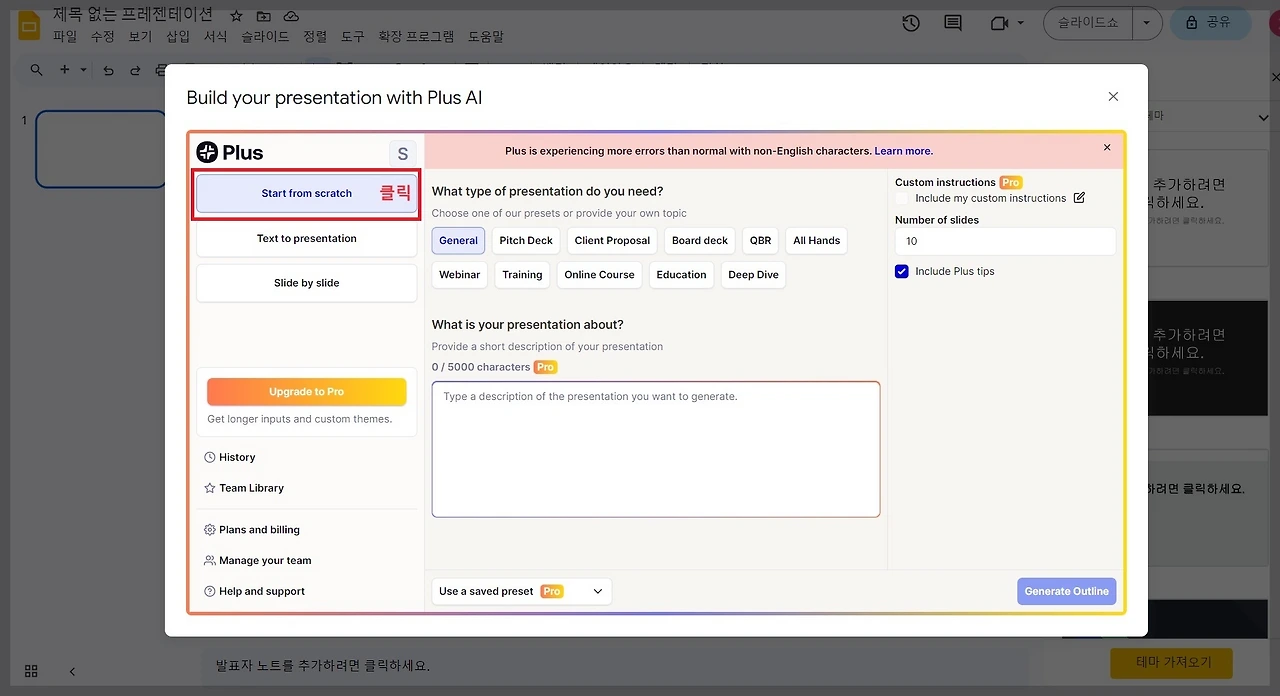Viewport: 1280px width, 696px height.
Task: Choose Text to presentation mode
Action: pos(306,238)
